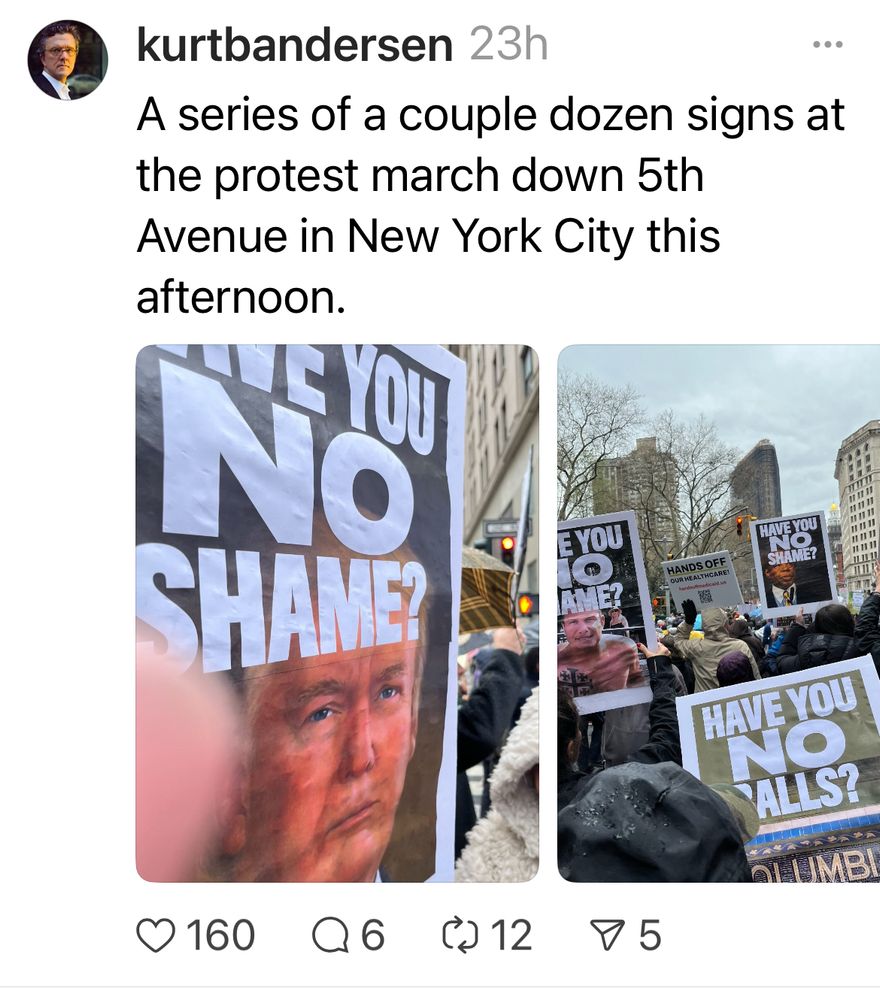Open the three-dot more options menu
The height and width of the screenshot is (1000, 880).
[x=828, y=44]
